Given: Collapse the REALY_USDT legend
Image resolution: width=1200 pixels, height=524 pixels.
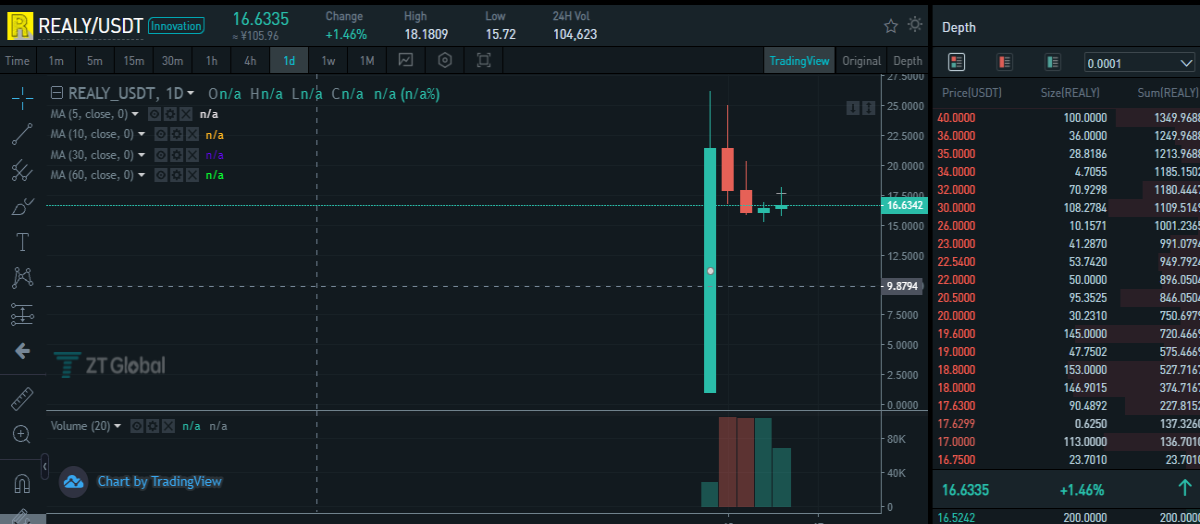Looking at the screenshot, I should pyautogui.click(x=57, y=93).
